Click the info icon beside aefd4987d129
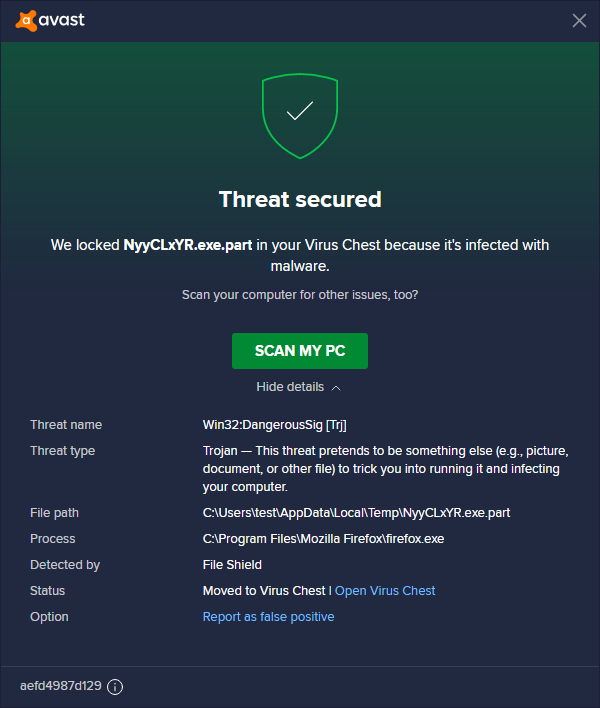This screenshot has width=600, height=708. (x=115, y=687)
